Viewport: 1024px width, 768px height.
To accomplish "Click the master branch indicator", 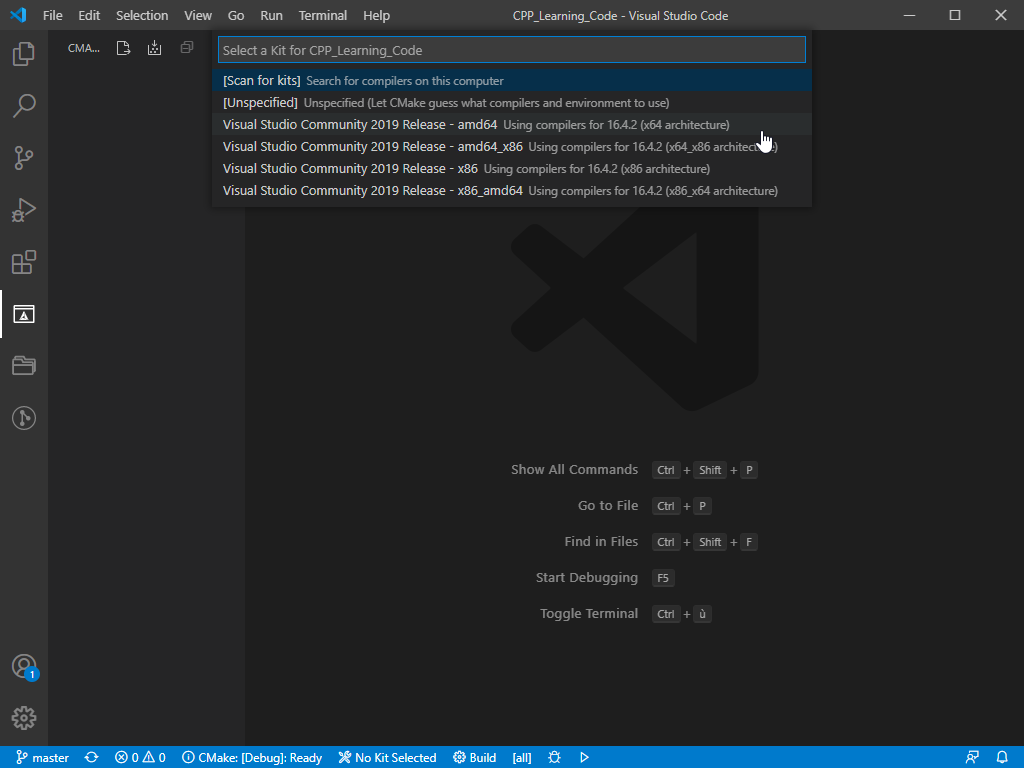I will [42, 758].
